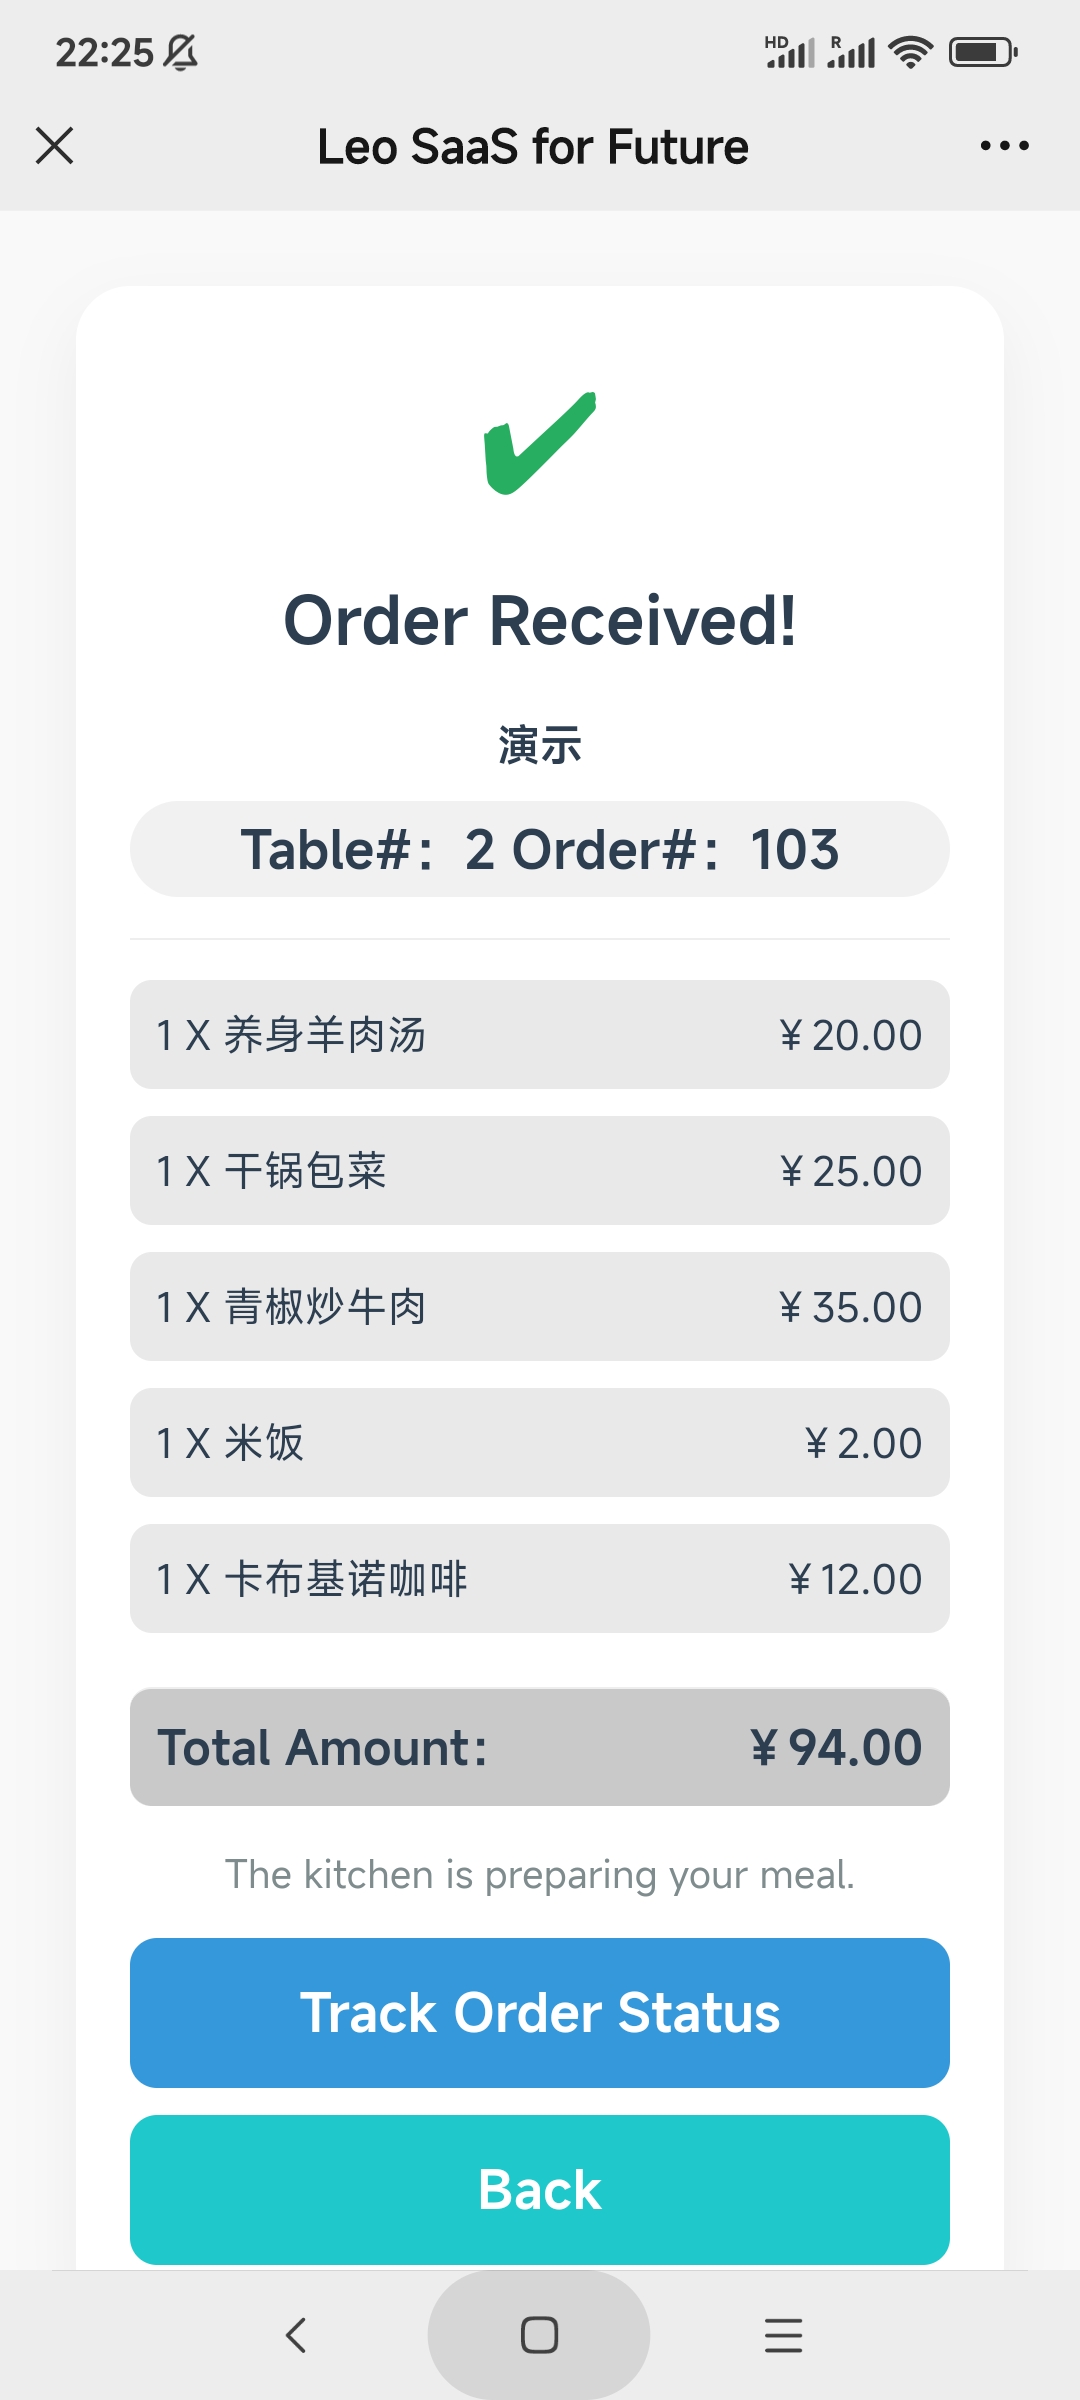Select the 养身羊肉汤 order item
This screenshot has height=2400, width=1080.
point(540,1035)
